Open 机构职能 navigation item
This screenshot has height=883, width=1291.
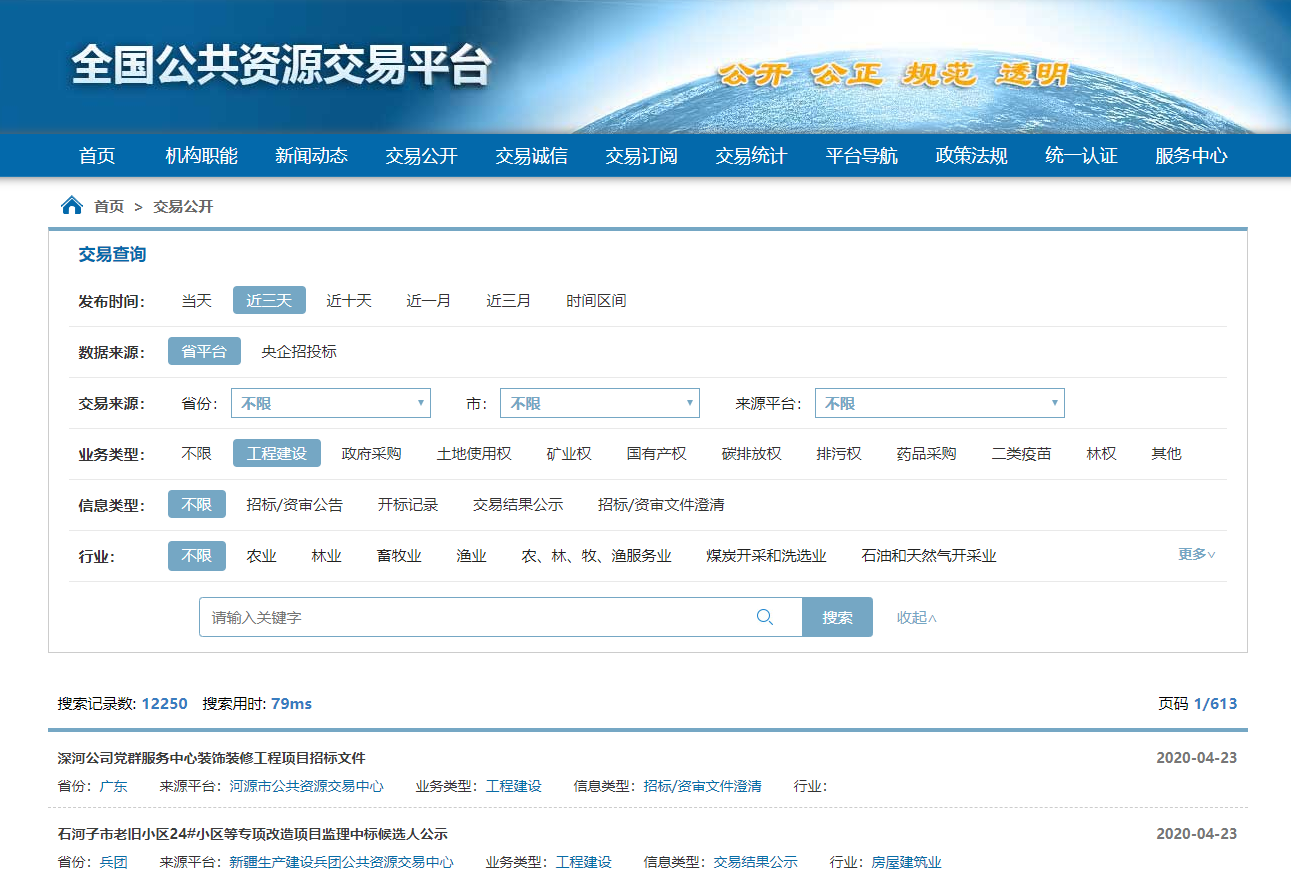click(x=202, y=156)
